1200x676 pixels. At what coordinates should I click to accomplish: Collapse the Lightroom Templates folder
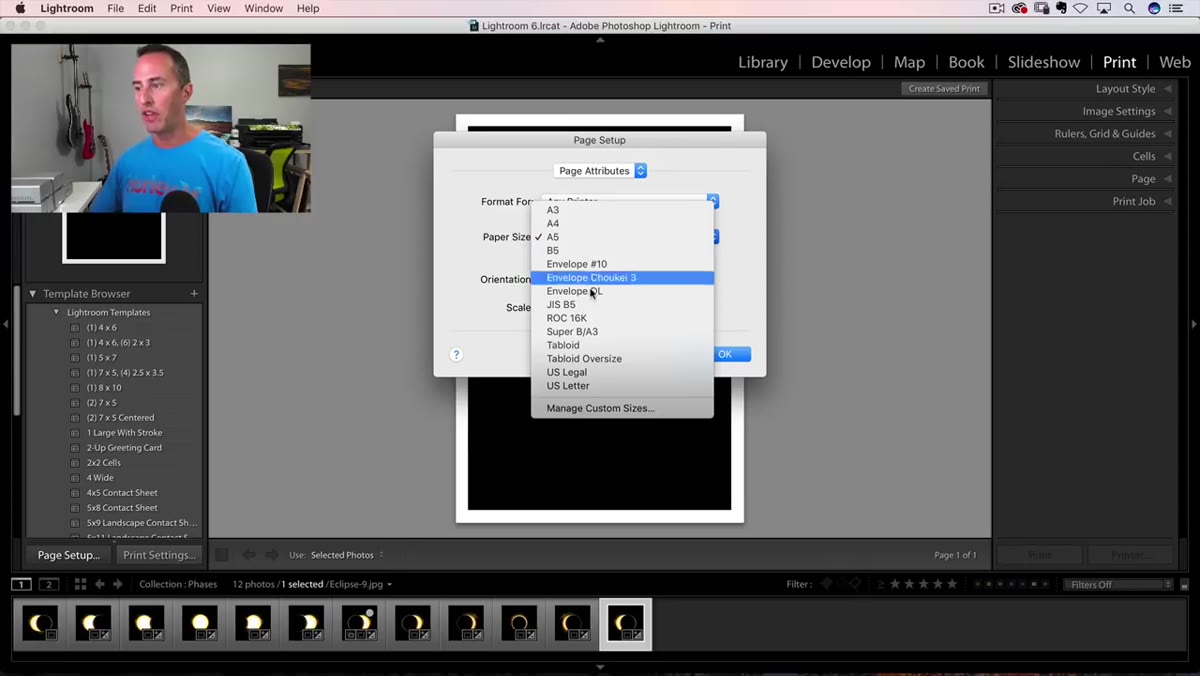pos(56,313)
